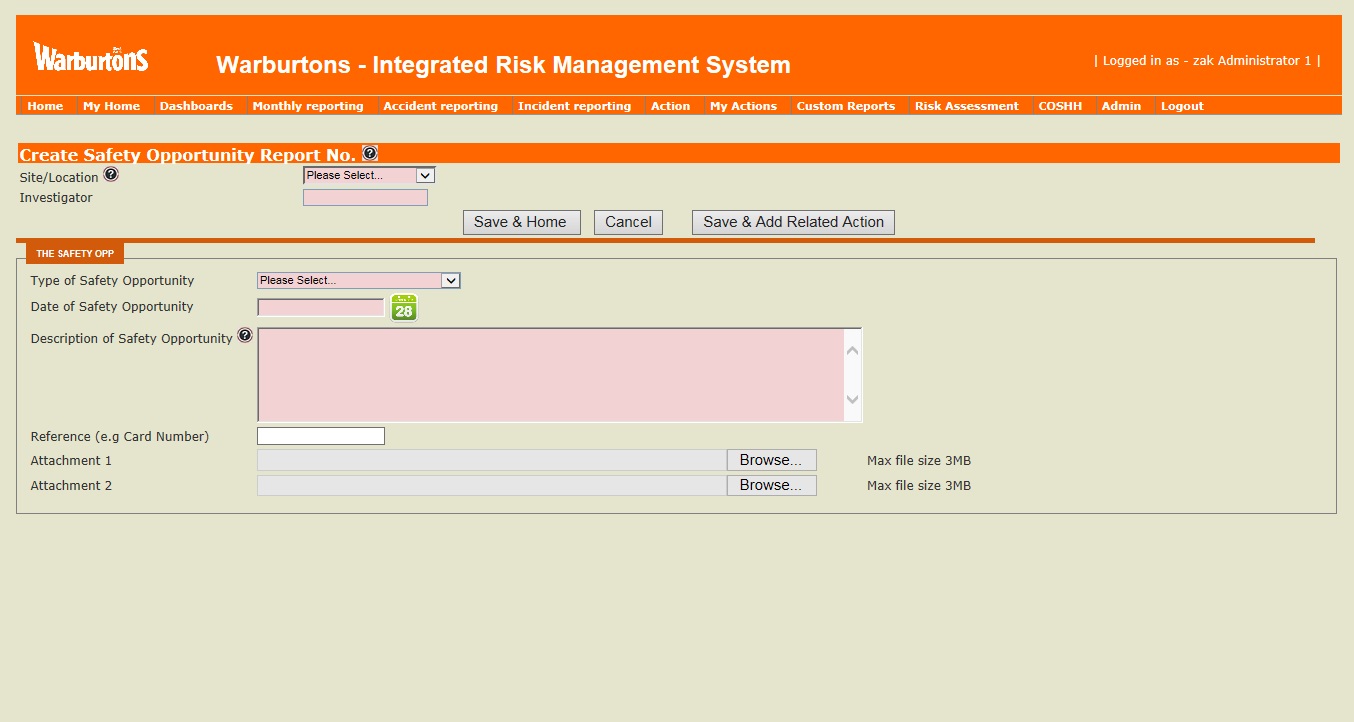
Task: Focus the Reference card number field
Action: [321, 436]
